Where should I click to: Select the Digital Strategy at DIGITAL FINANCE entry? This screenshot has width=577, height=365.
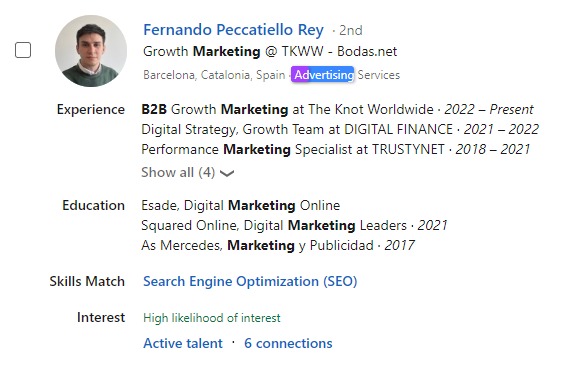coord(340,130)
